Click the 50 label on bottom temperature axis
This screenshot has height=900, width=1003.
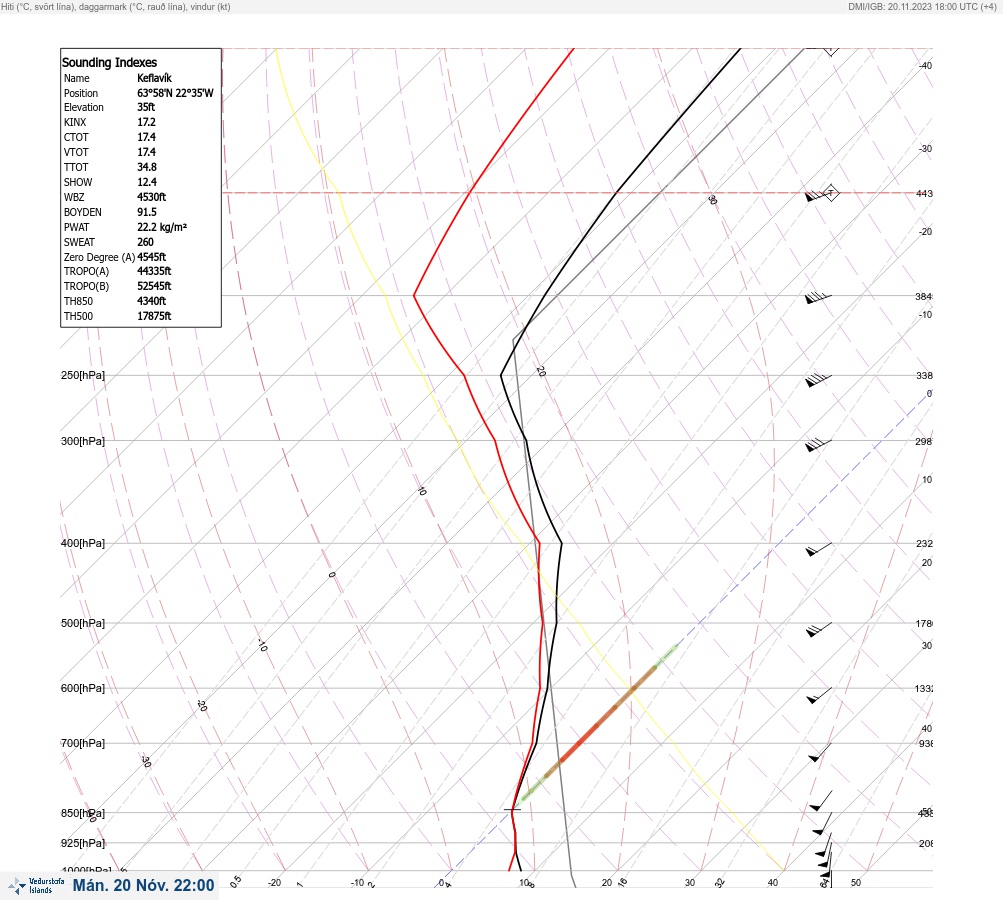point(856,883)
